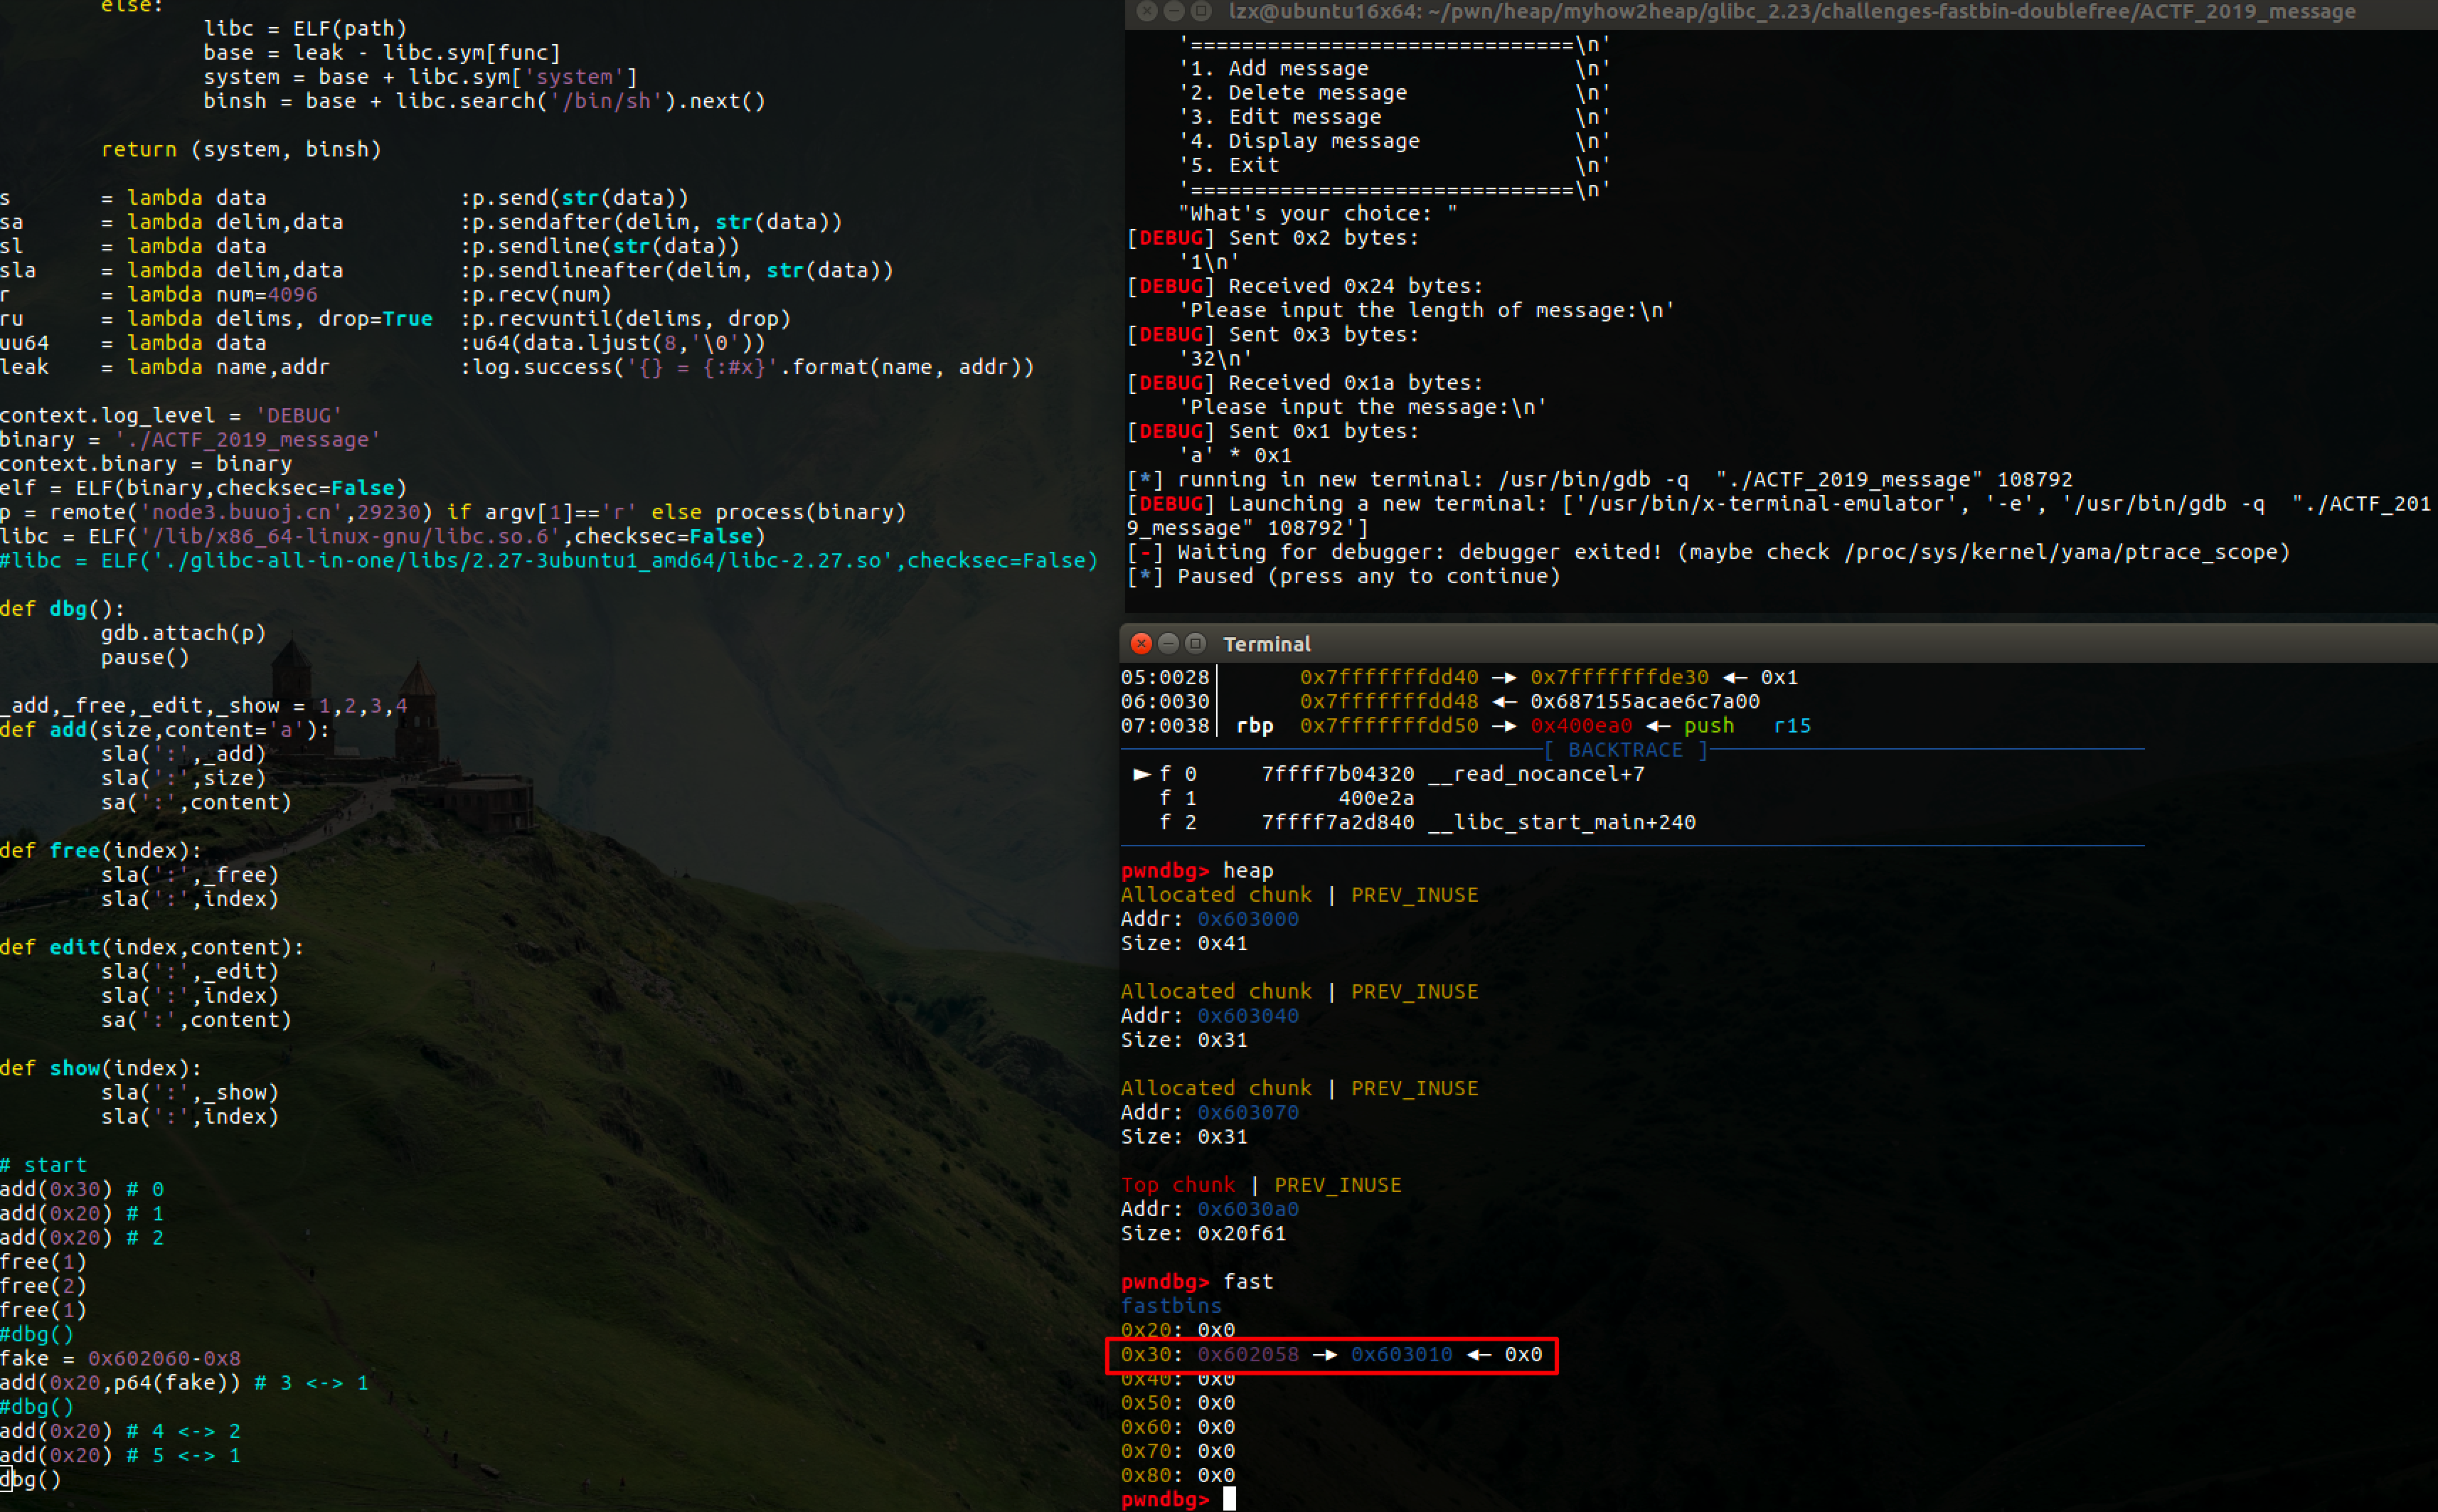Screen dimensions: 2438x1512
Task: Click the "BACKTRACE" section header
Action: pos(1626,750)
